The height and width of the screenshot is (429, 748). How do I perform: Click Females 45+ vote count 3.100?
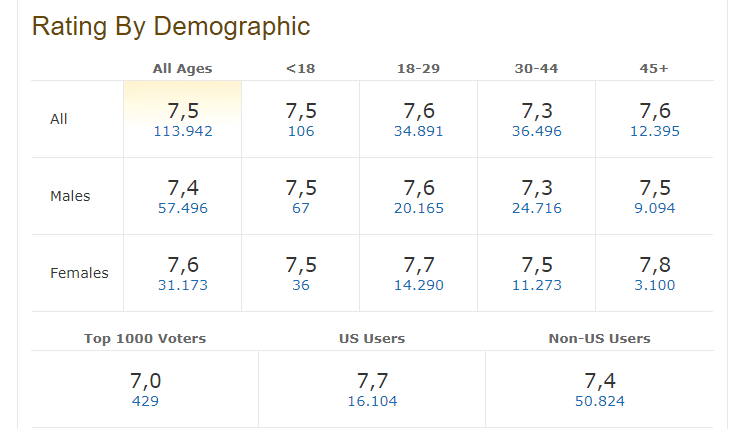point(654,285)
